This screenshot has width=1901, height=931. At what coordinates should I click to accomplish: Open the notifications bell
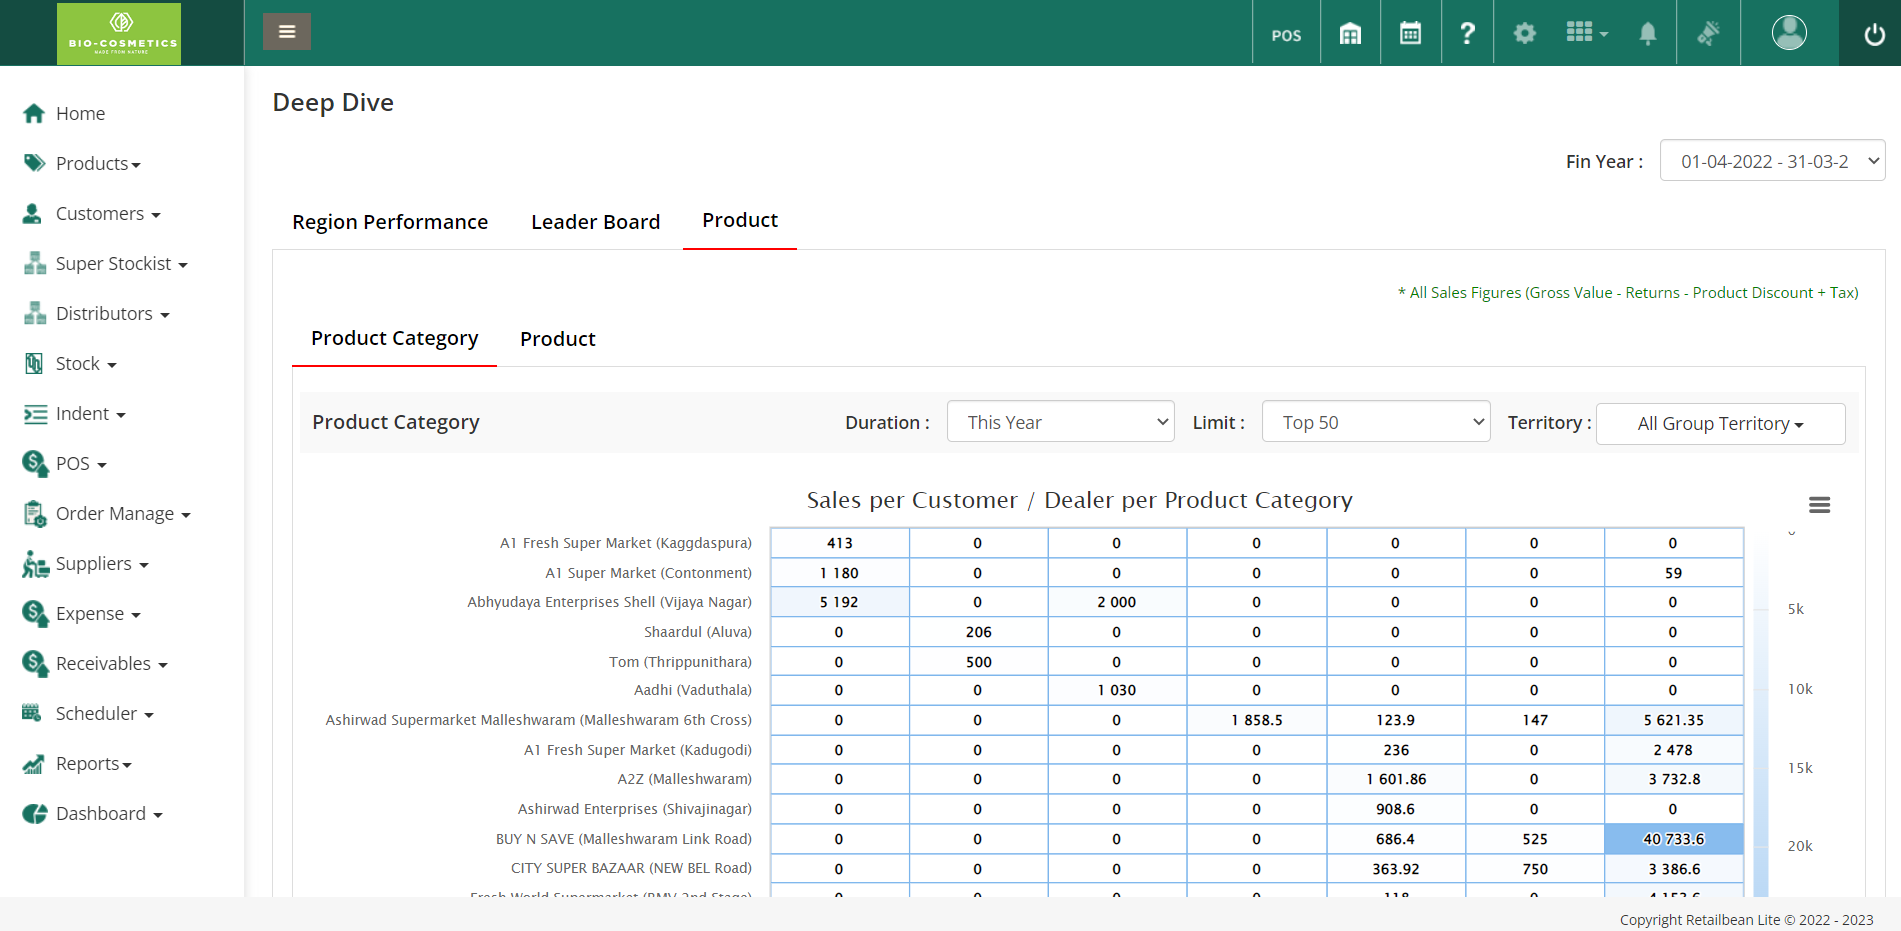point(1648,34)
